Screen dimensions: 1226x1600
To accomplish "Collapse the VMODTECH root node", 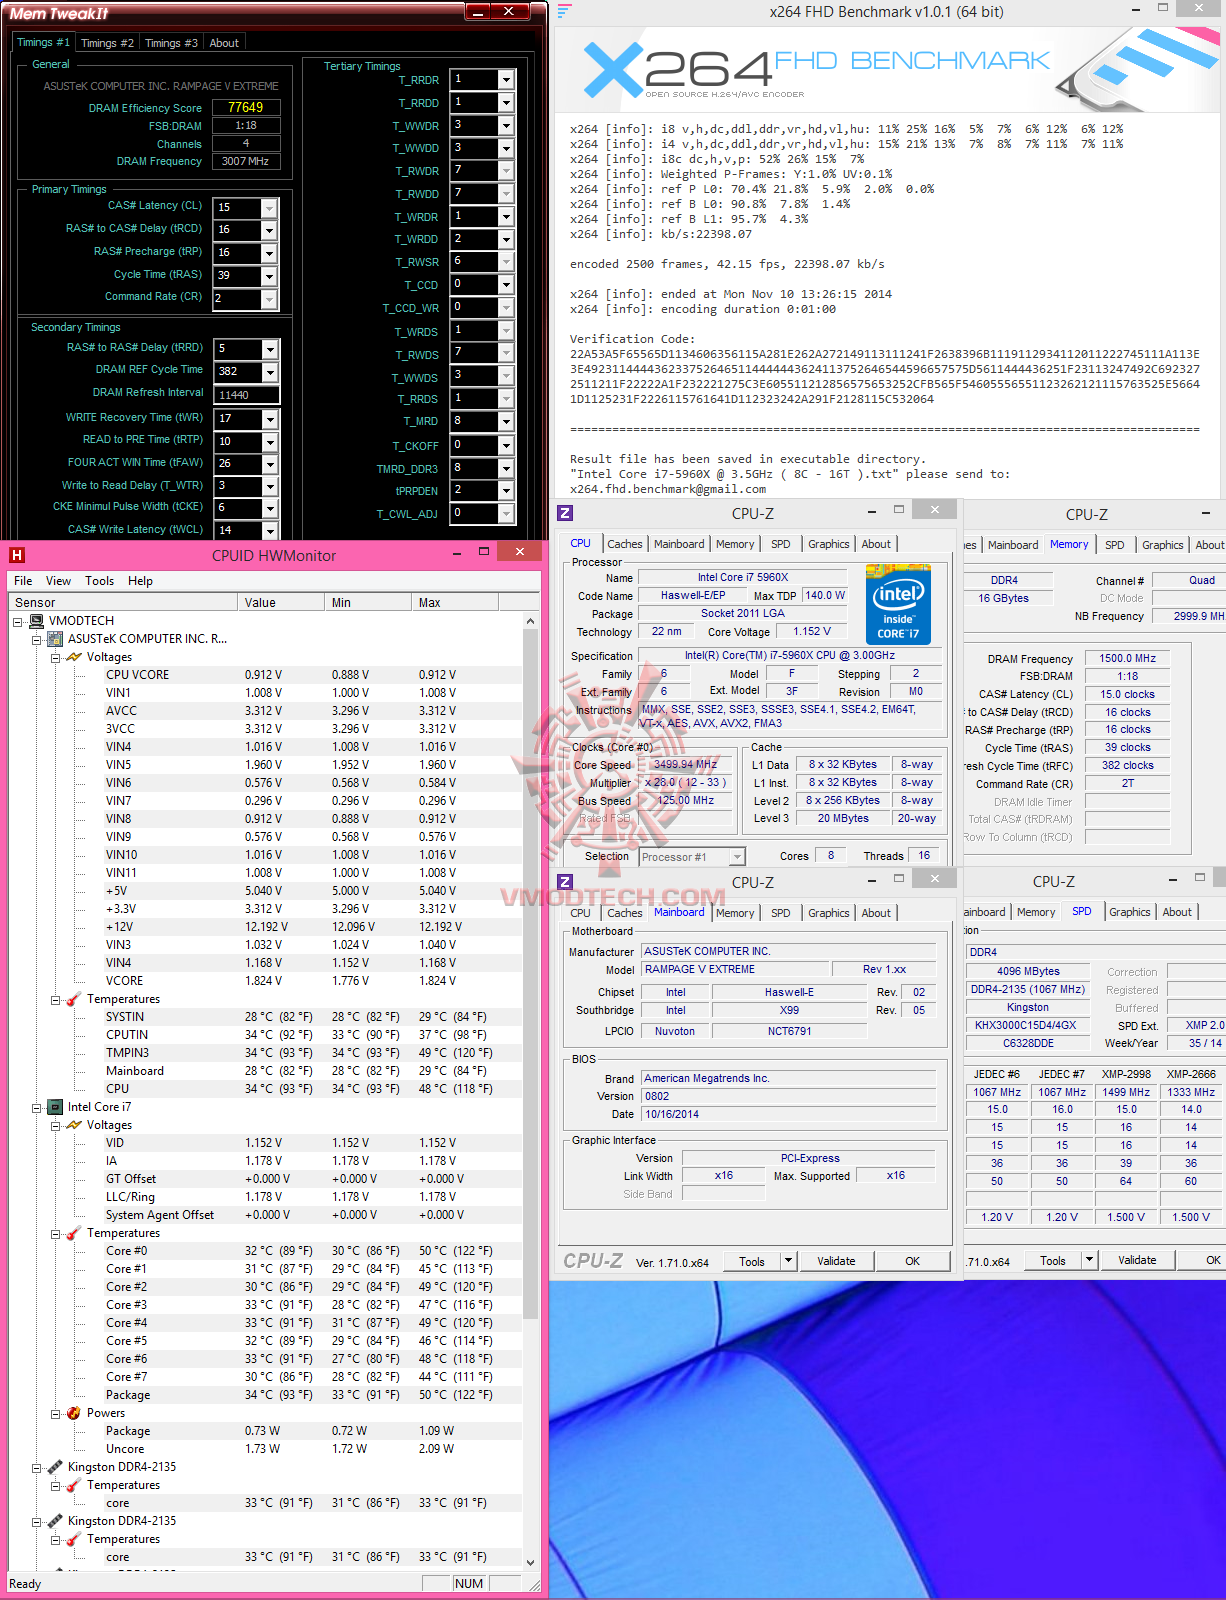I will [18, 621].
